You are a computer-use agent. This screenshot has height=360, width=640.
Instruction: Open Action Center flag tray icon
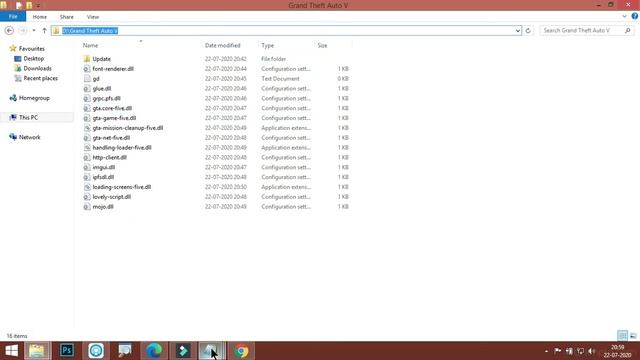[x=558, y=351]
